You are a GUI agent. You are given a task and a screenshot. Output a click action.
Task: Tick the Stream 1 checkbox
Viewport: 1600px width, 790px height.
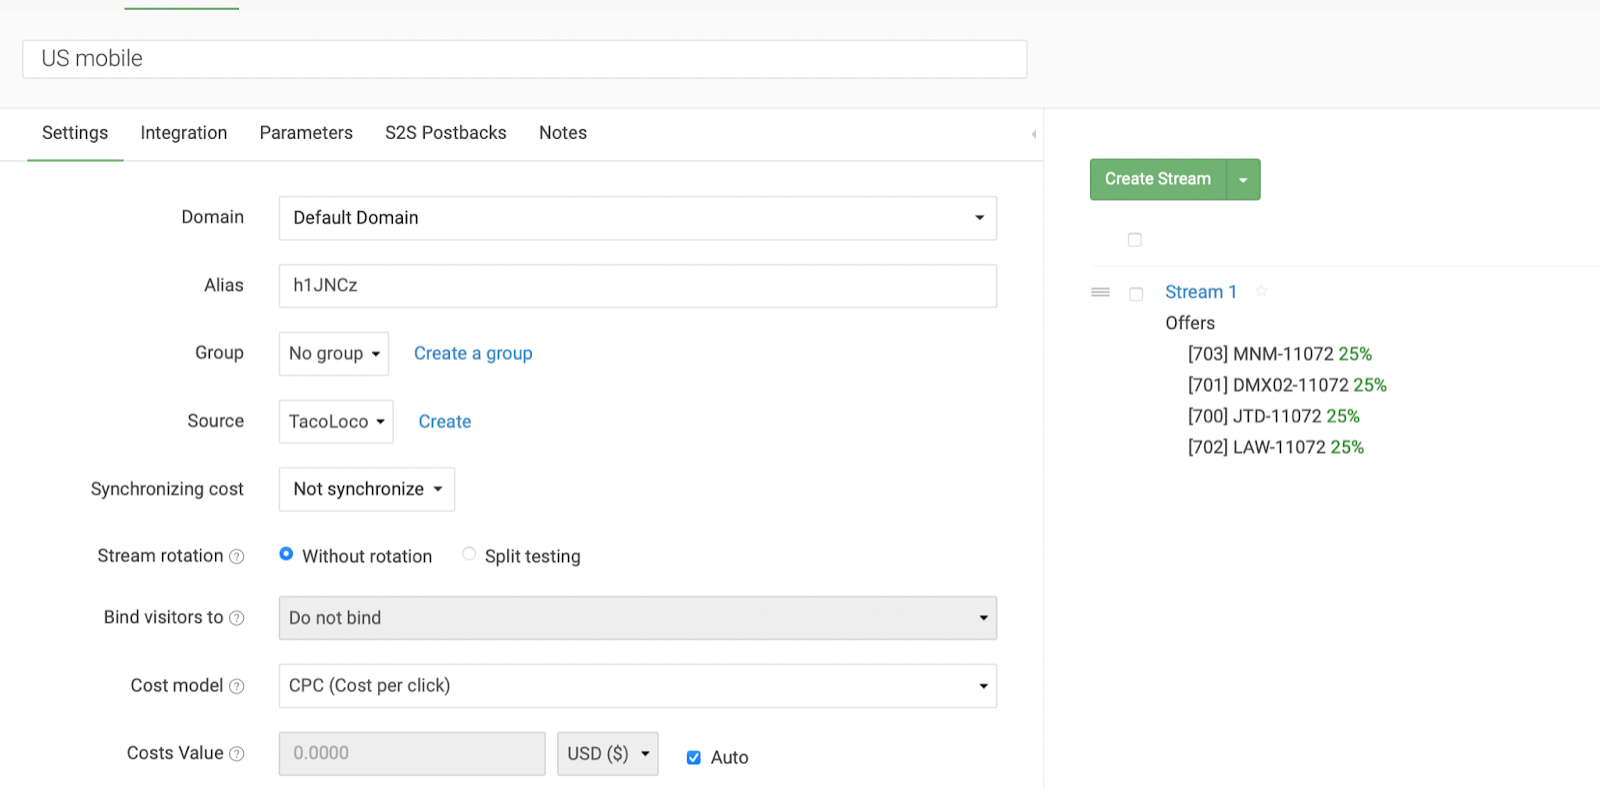[1136, 294]
